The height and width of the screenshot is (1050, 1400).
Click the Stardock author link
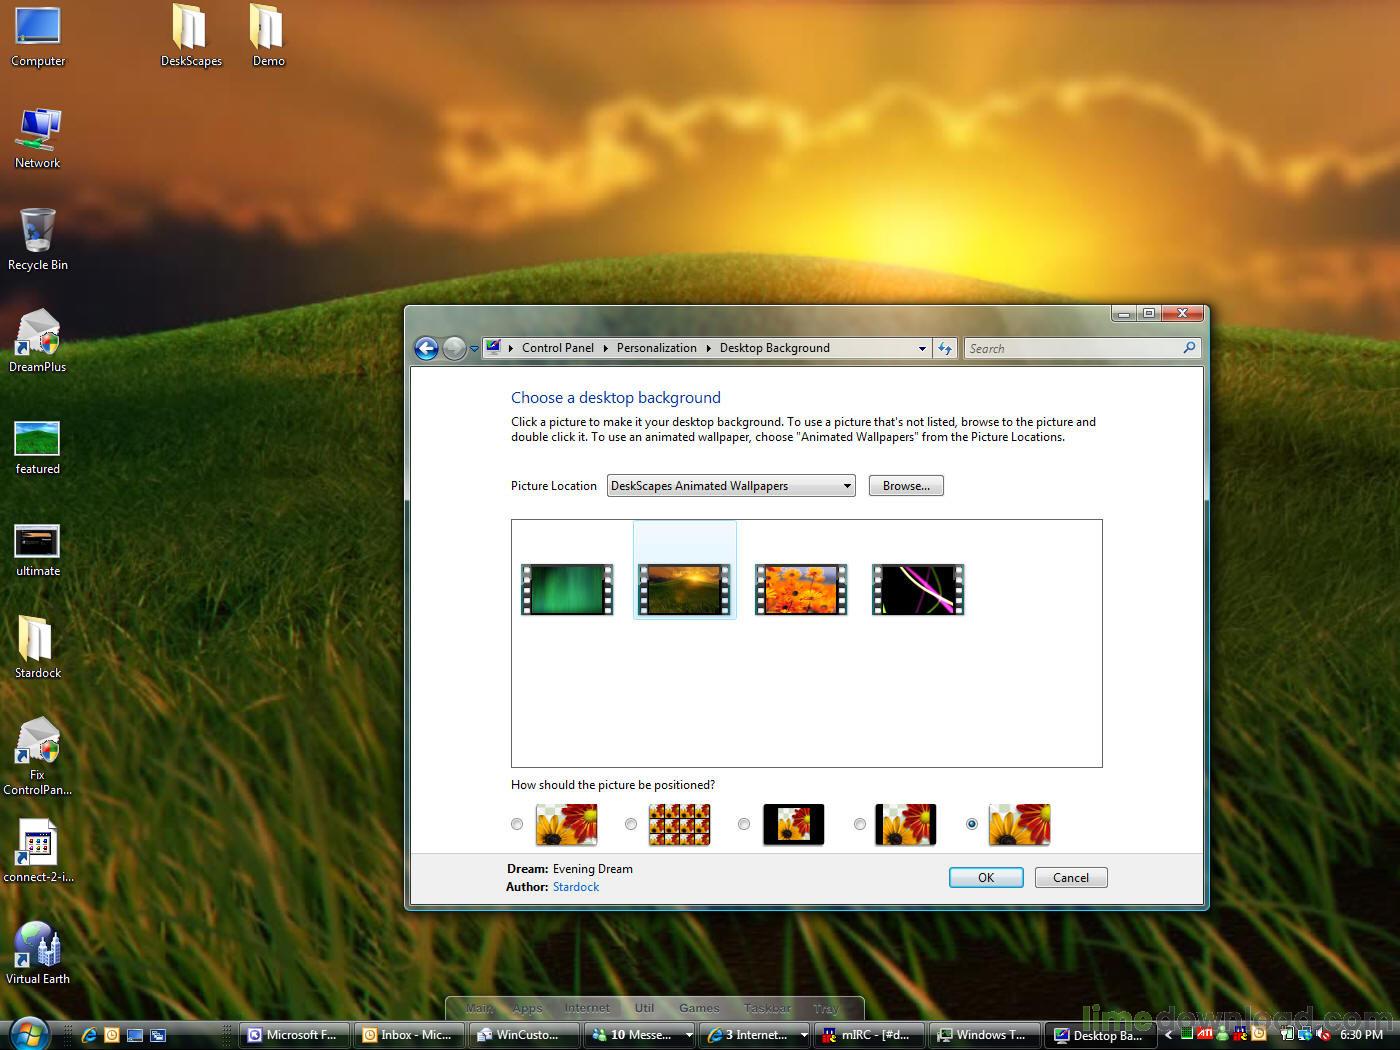[x=575, y=887]
